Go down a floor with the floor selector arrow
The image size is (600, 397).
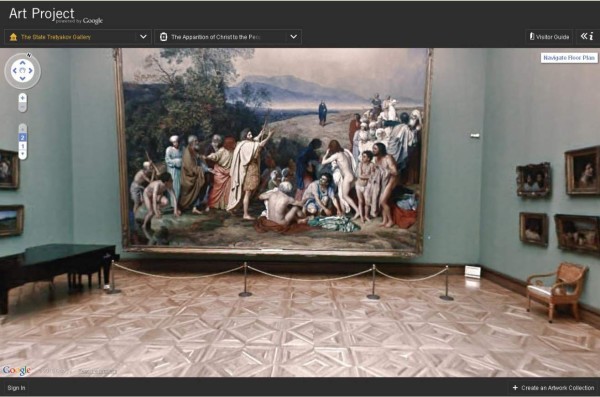tap(23, 154)
